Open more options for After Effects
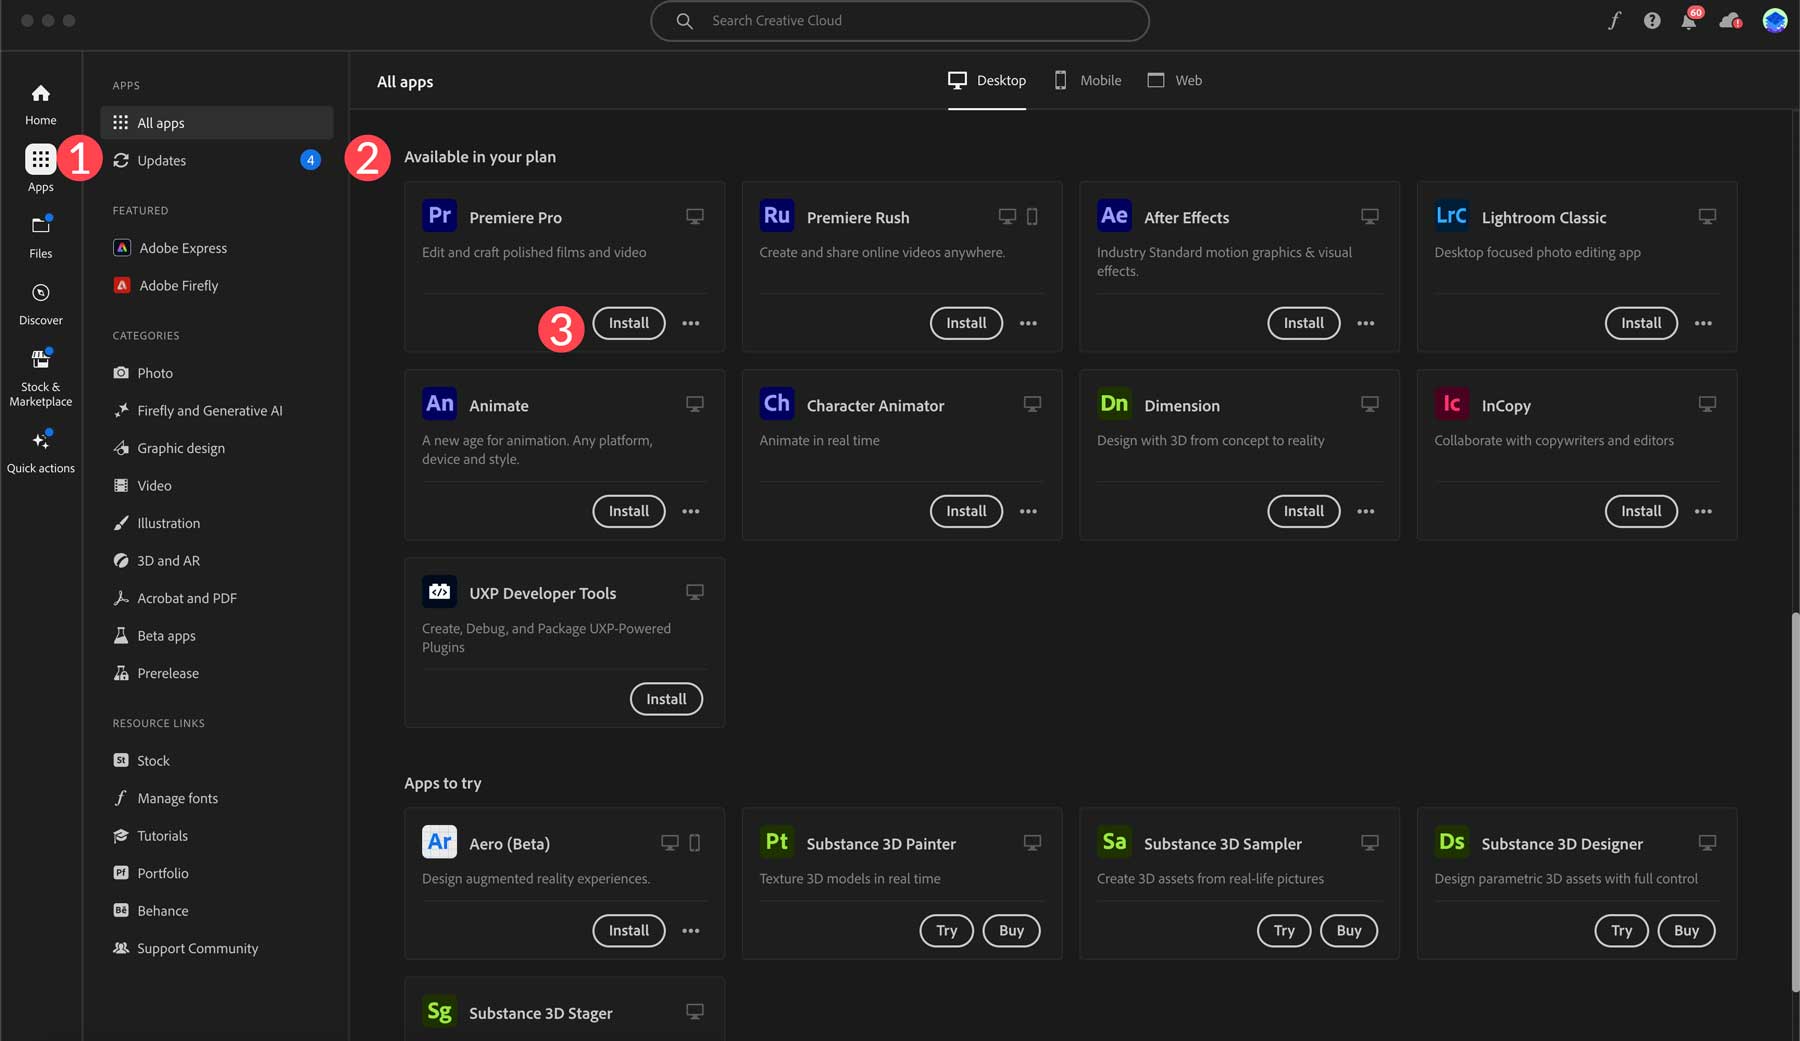This screenshot has width=1800, height=1041. [x=1366, y=323]
